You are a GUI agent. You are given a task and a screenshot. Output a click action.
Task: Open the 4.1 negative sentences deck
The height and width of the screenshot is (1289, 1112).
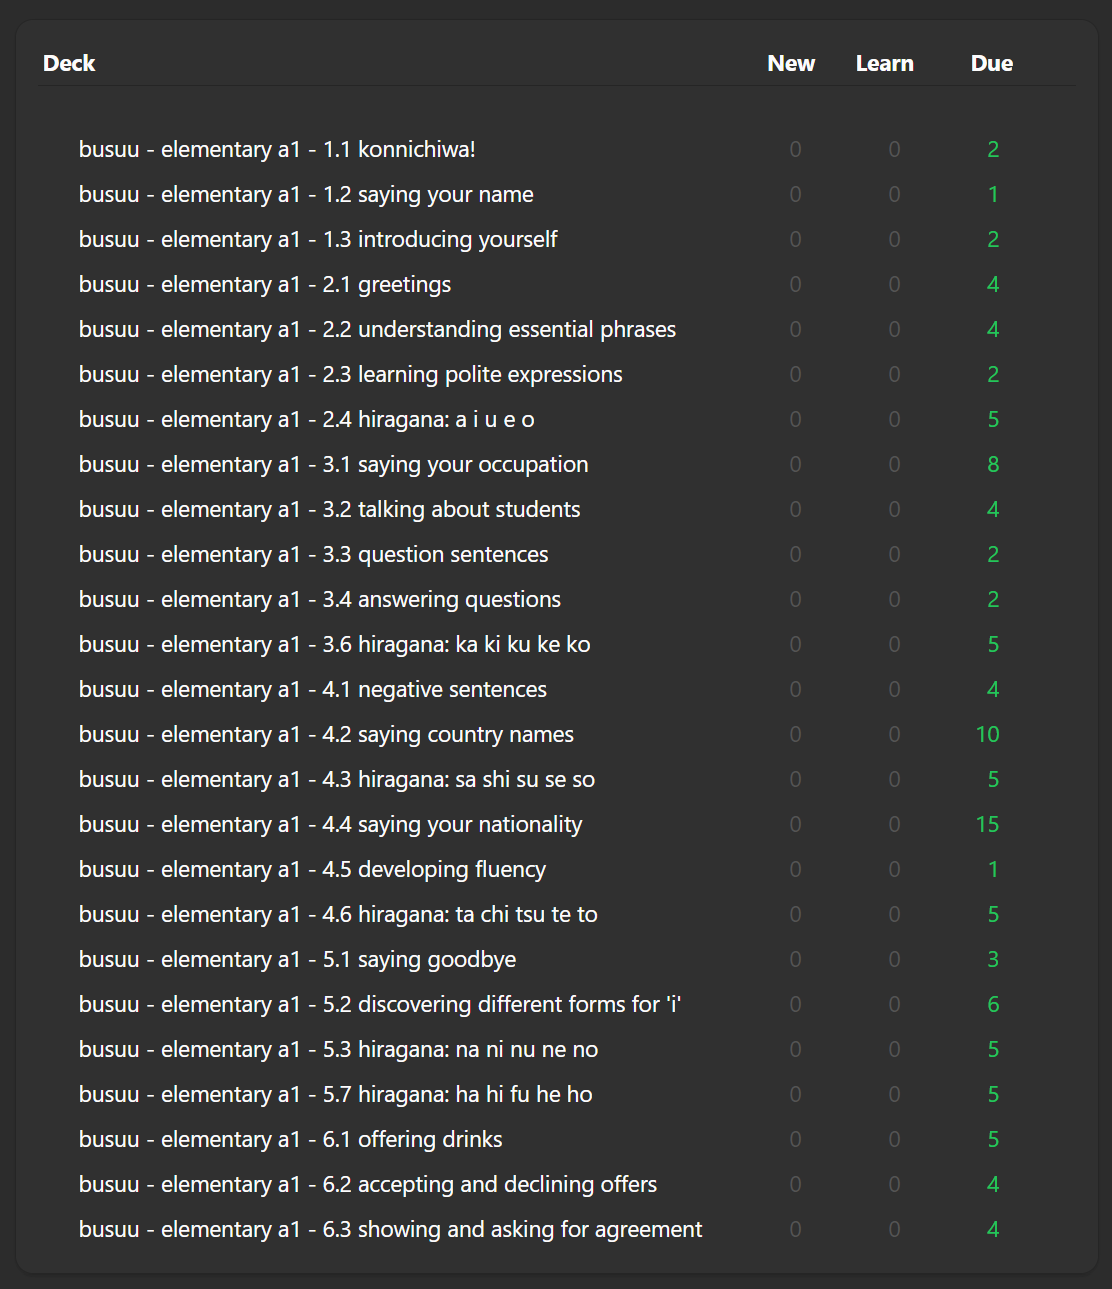(x=312, y=690)
